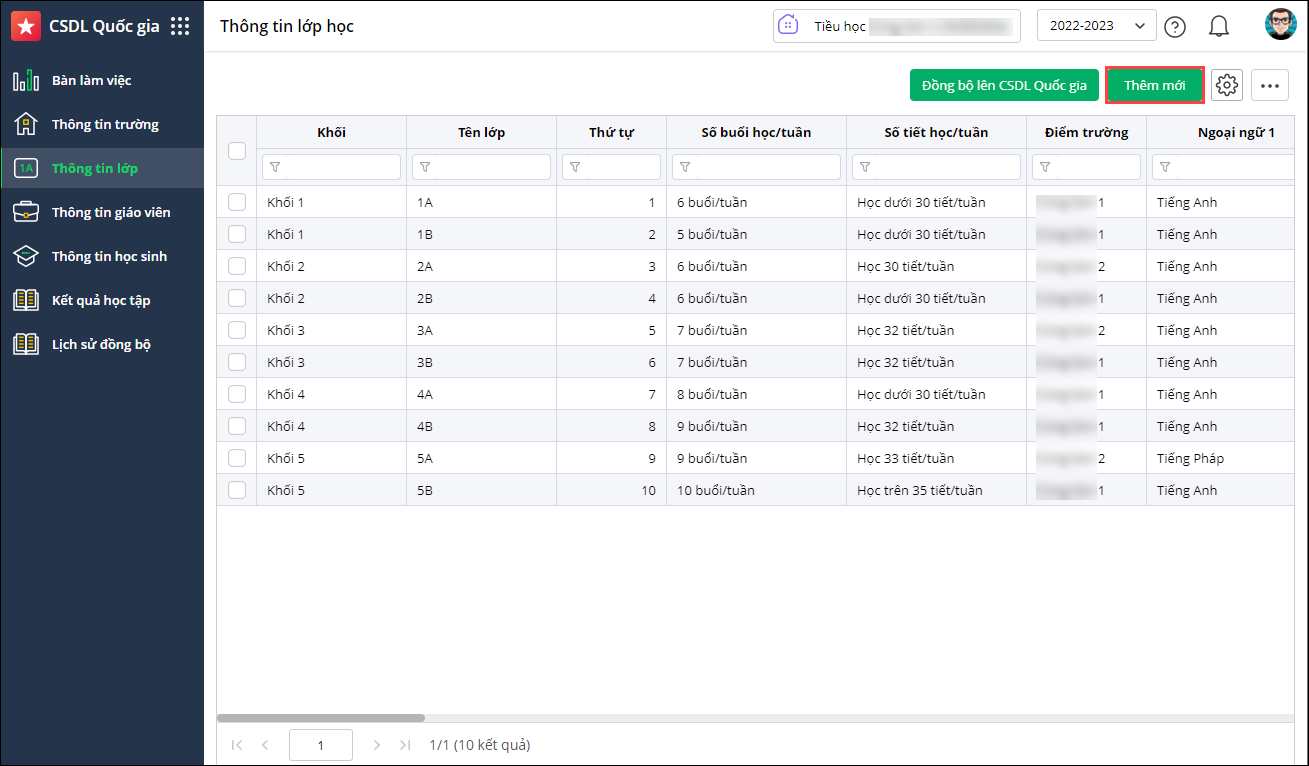This screenshot has height=766, width=1309.
Task: Click the help question mark icon
Action: coord(1176,27)
